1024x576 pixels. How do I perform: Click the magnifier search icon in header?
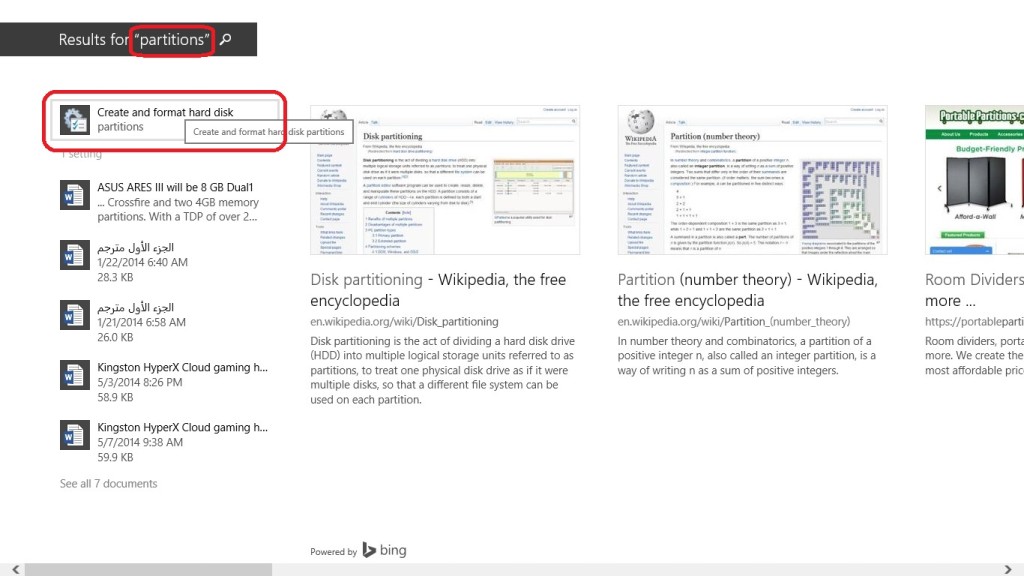point(226,40)
